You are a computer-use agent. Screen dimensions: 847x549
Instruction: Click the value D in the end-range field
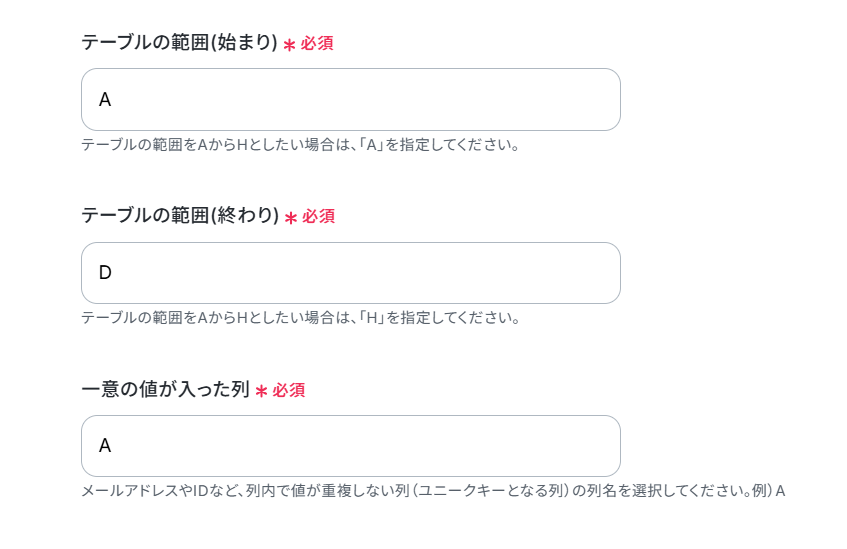pos(105,273)
